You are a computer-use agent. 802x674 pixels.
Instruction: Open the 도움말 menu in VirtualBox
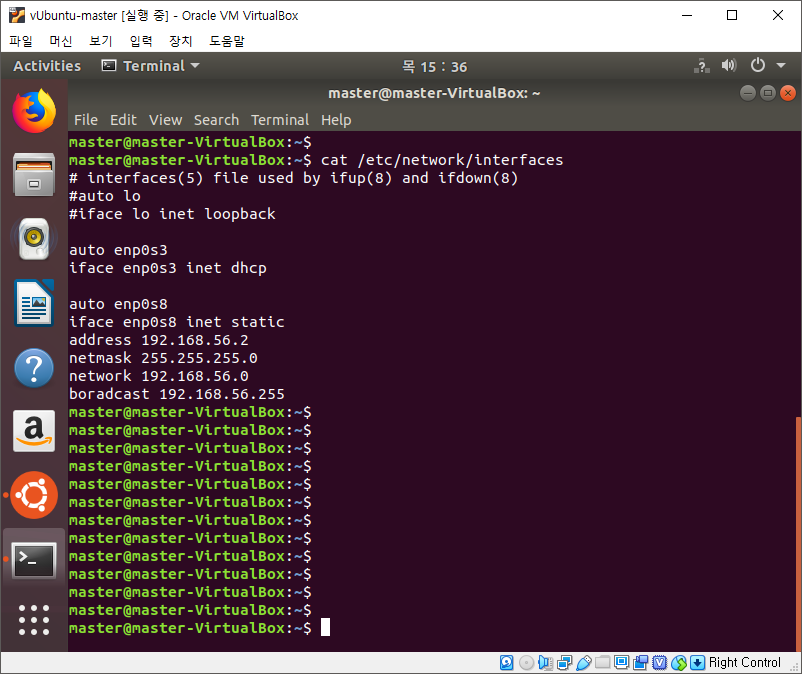coord(227,41)
